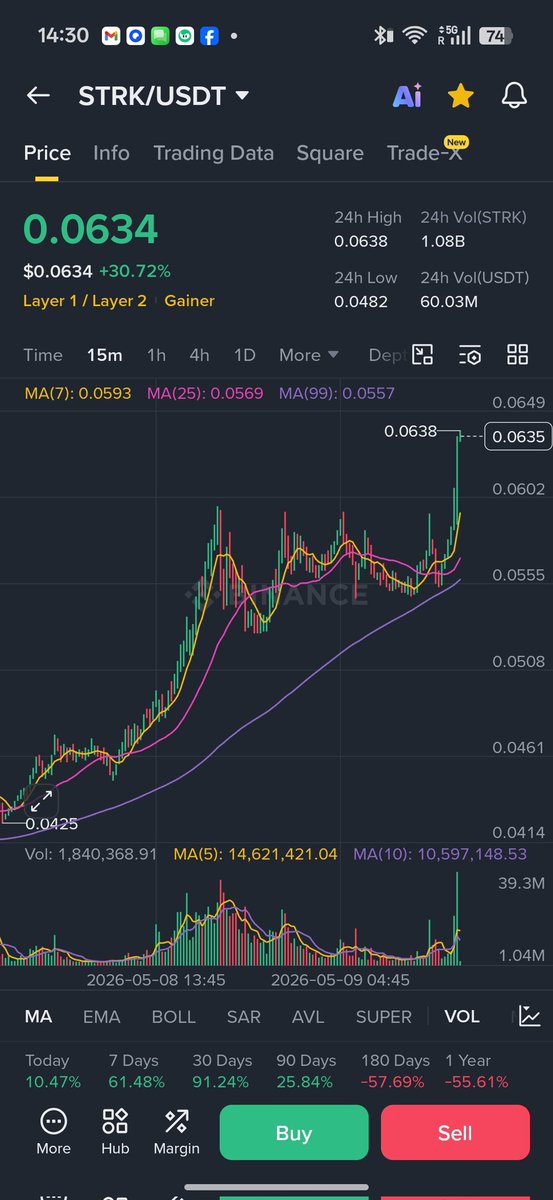Tap the MA(99): 0.0557 label
The width and height of the screenshot is (553, 1200).
(x=337, y=393)
